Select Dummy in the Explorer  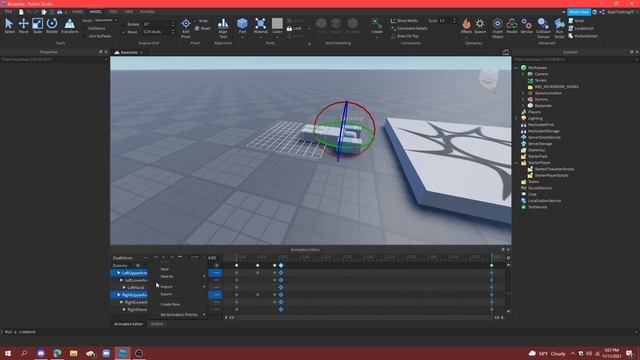point(541,99)
